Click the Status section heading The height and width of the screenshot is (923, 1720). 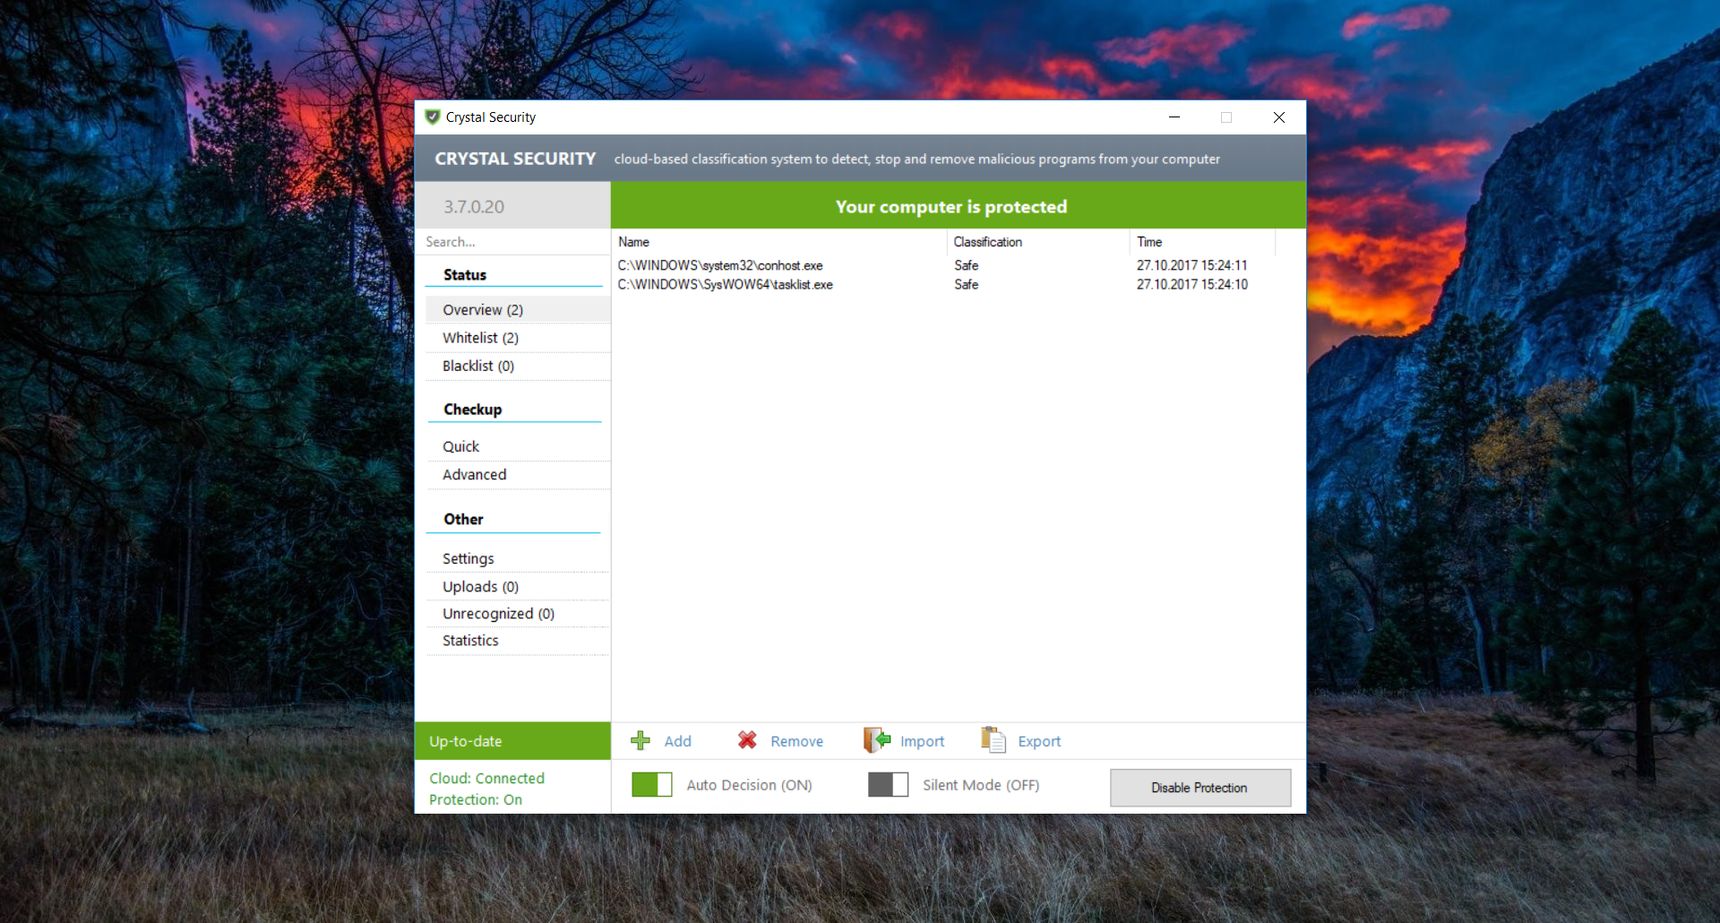[x=465, y=275]
